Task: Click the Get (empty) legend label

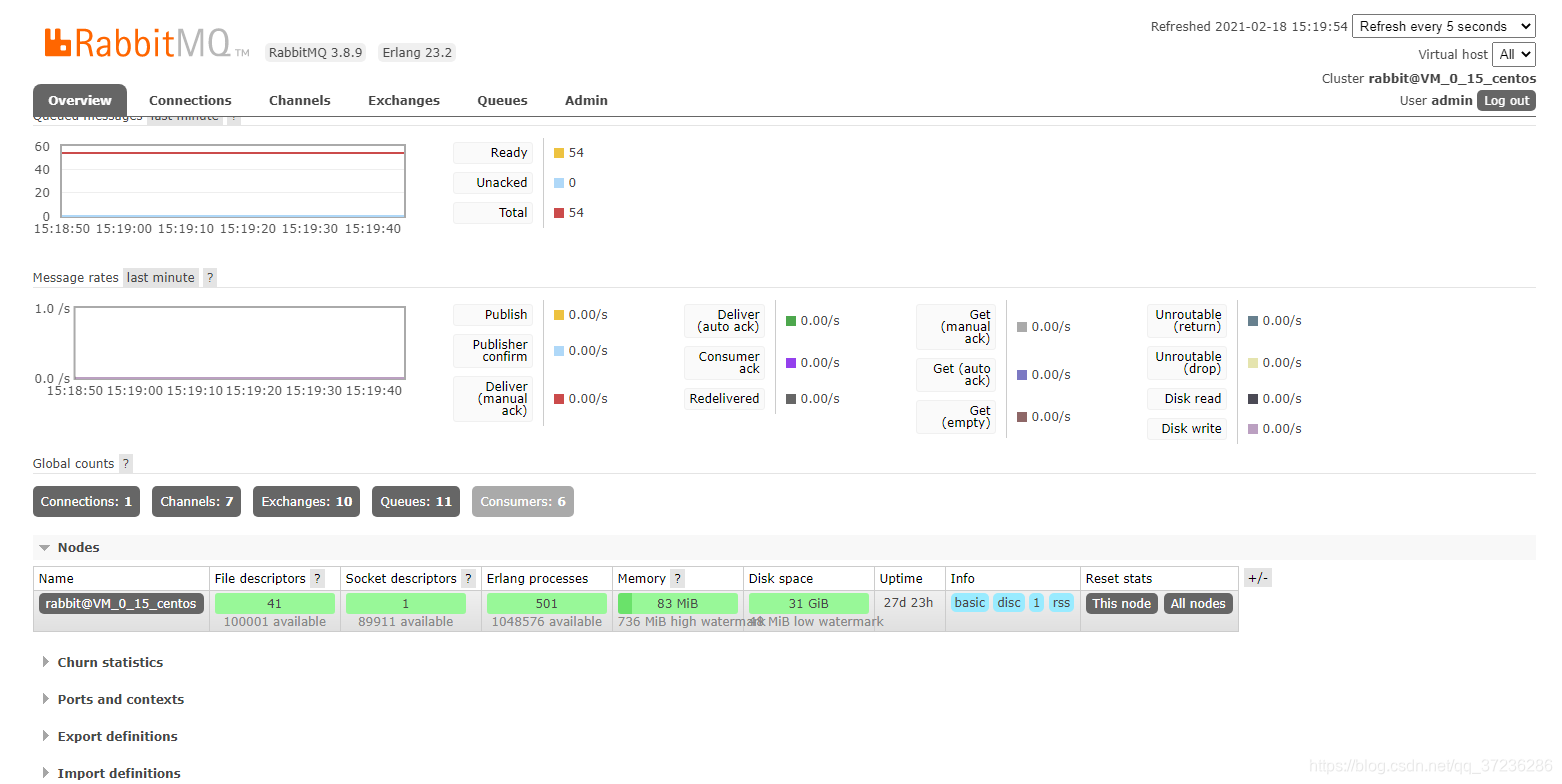Action: (956, 417)
